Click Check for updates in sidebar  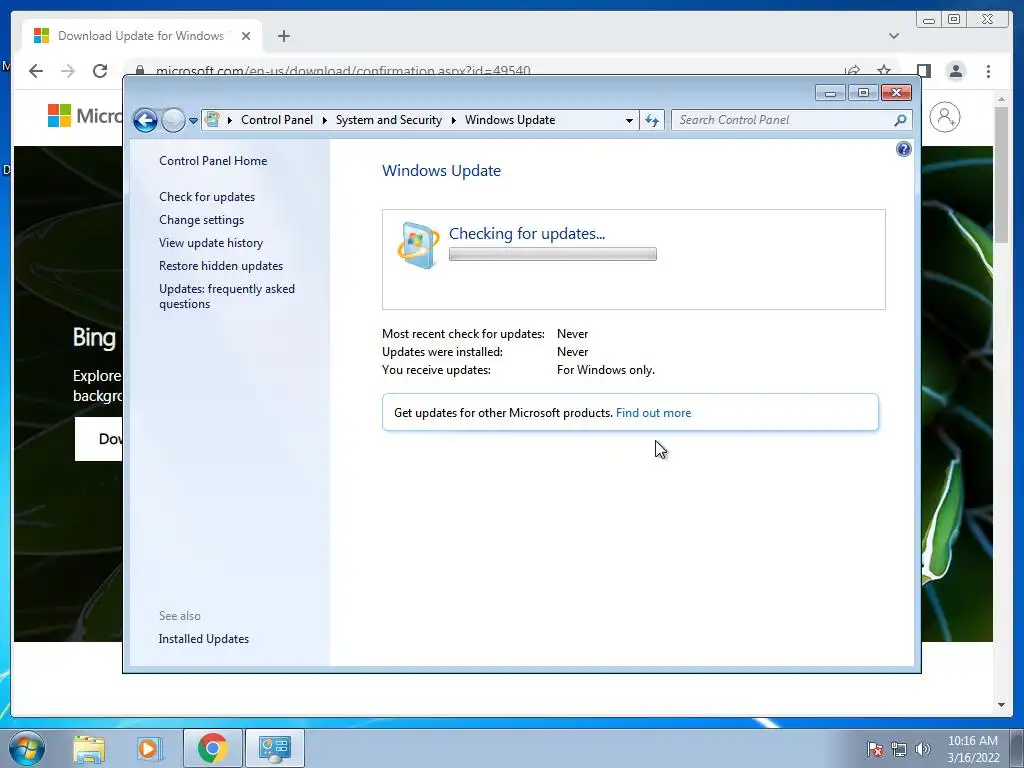207,197
